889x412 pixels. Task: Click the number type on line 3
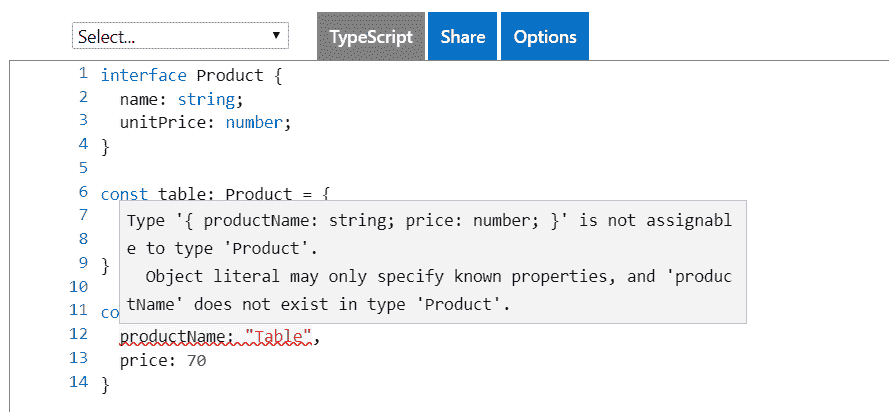[254, 122]
